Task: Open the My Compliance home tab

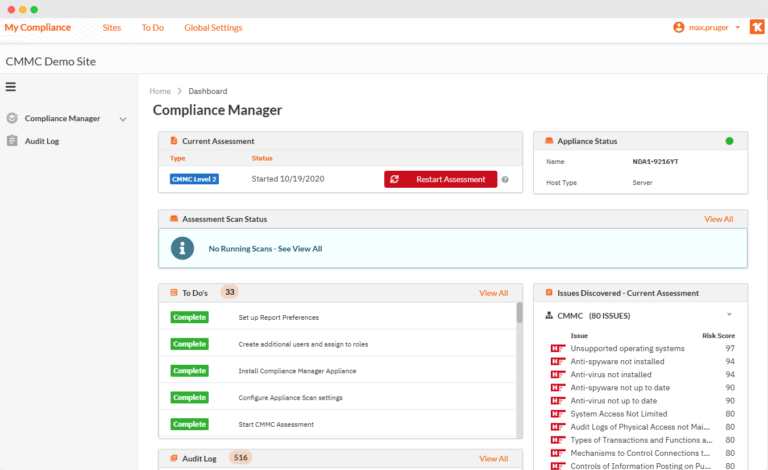Action: pyautogui.click(x=38, y=27)
